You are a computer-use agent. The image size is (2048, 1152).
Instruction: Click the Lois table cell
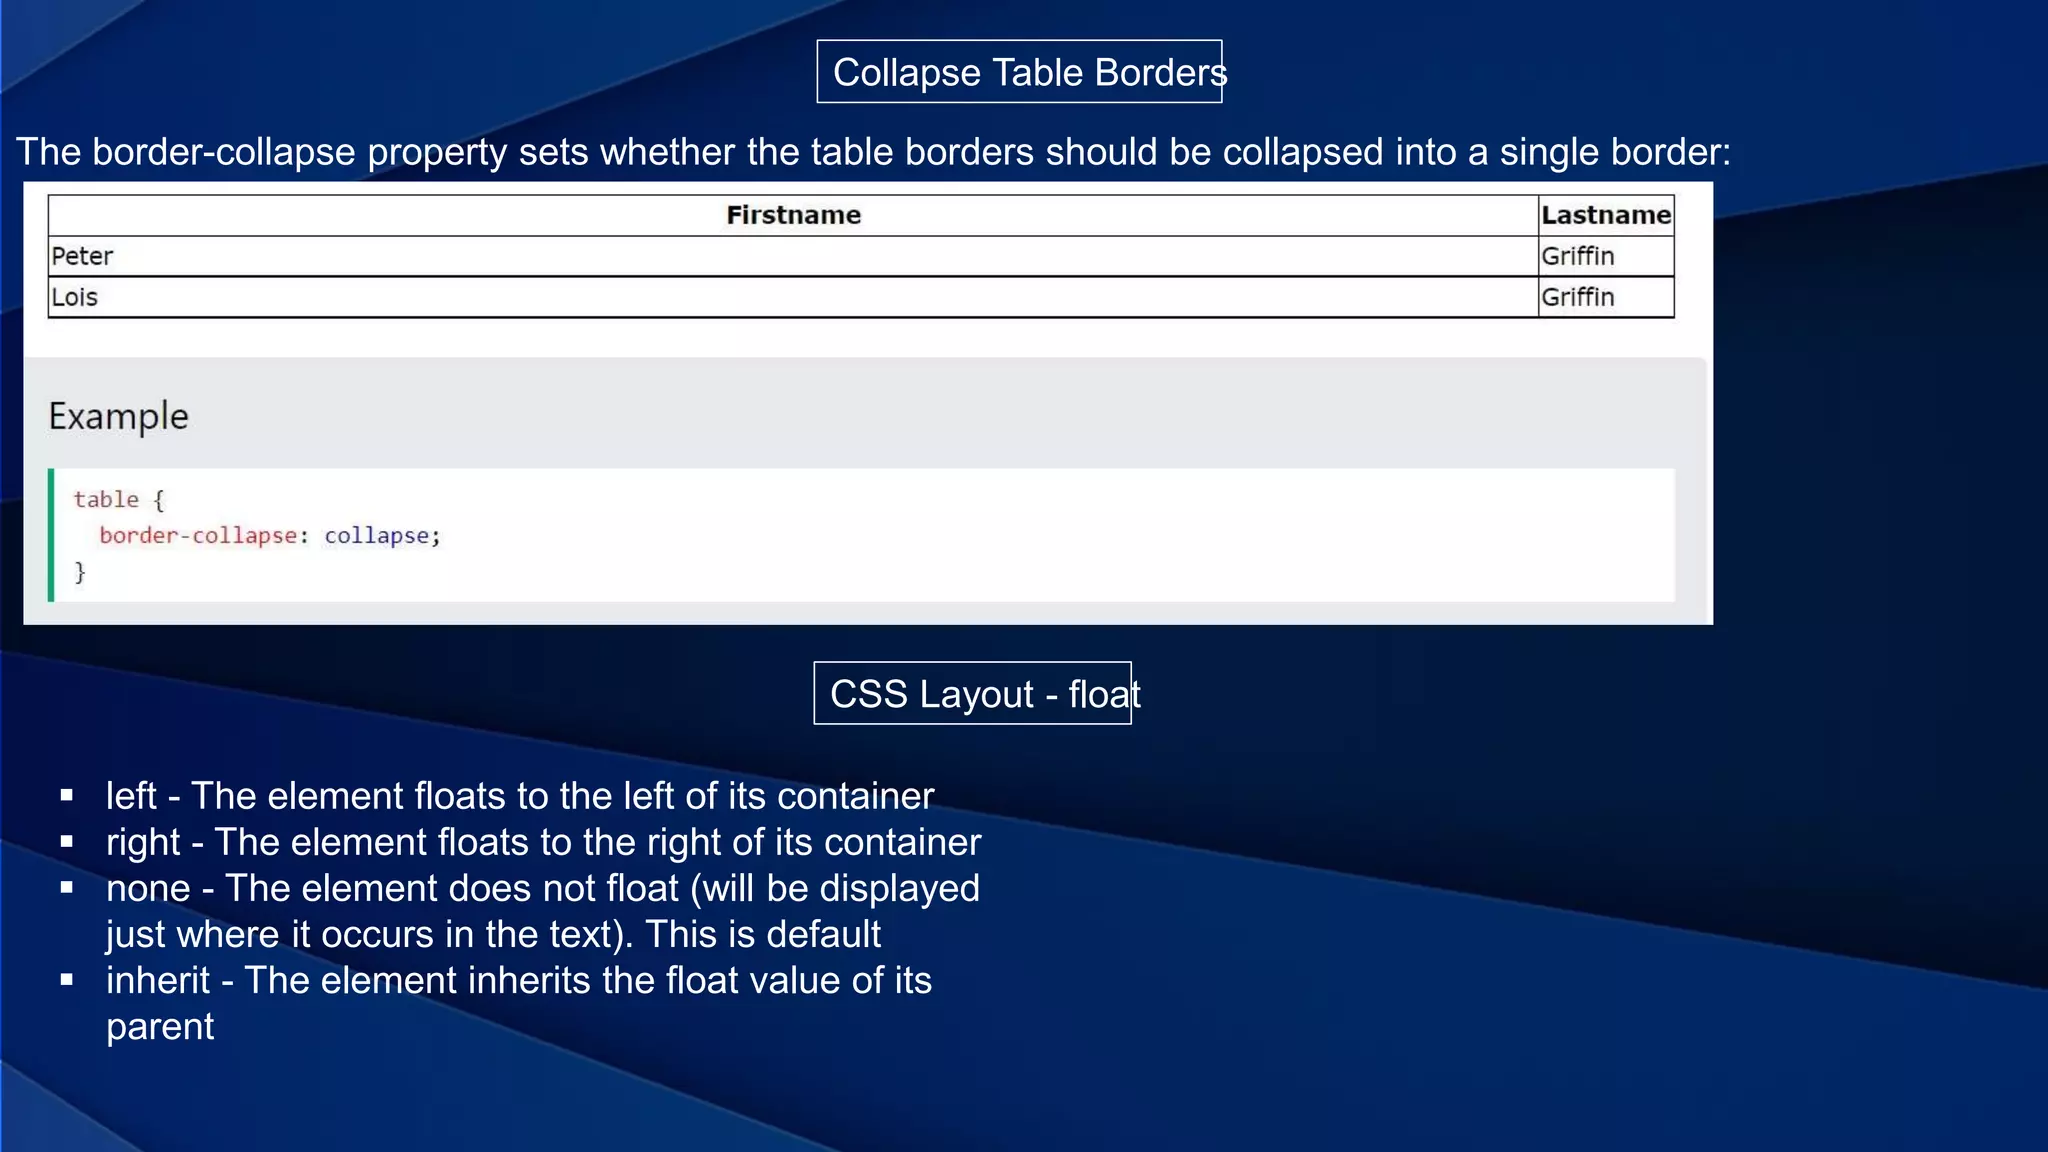click(x=75, y=297)
